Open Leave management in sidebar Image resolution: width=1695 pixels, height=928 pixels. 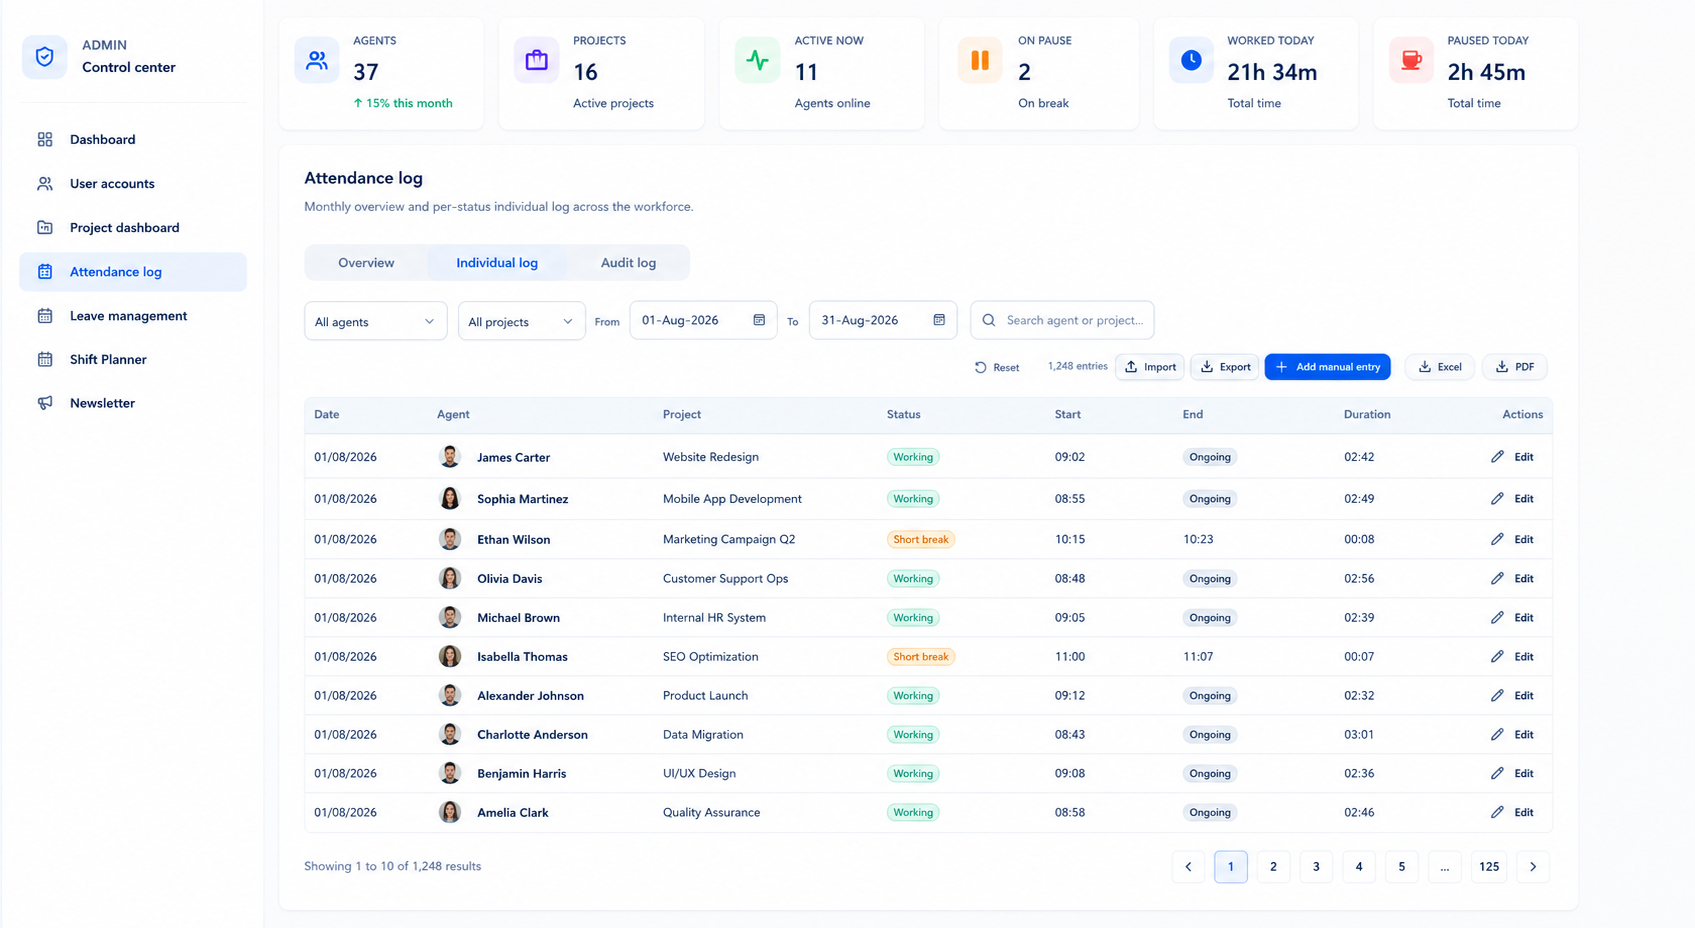click(133, 316)
